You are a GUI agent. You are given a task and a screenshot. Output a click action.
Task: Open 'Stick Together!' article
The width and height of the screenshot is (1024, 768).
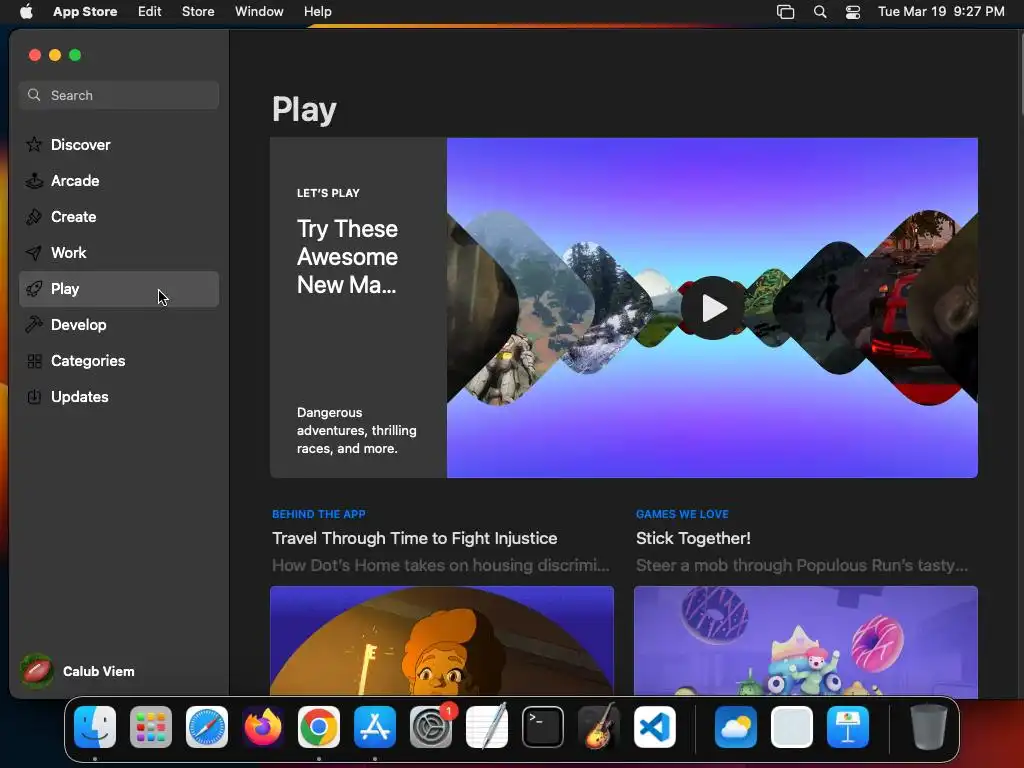point(693,538)
